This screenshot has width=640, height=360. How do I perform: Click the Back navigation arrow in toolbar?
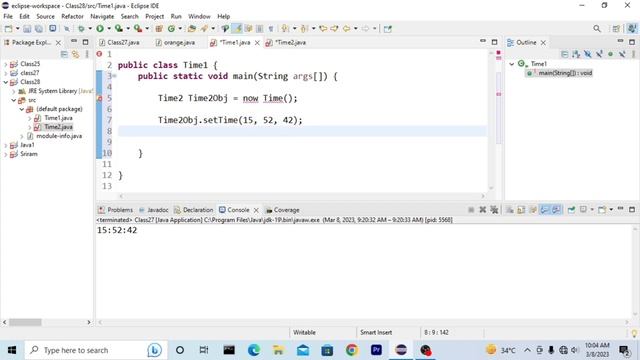point(347,29)
